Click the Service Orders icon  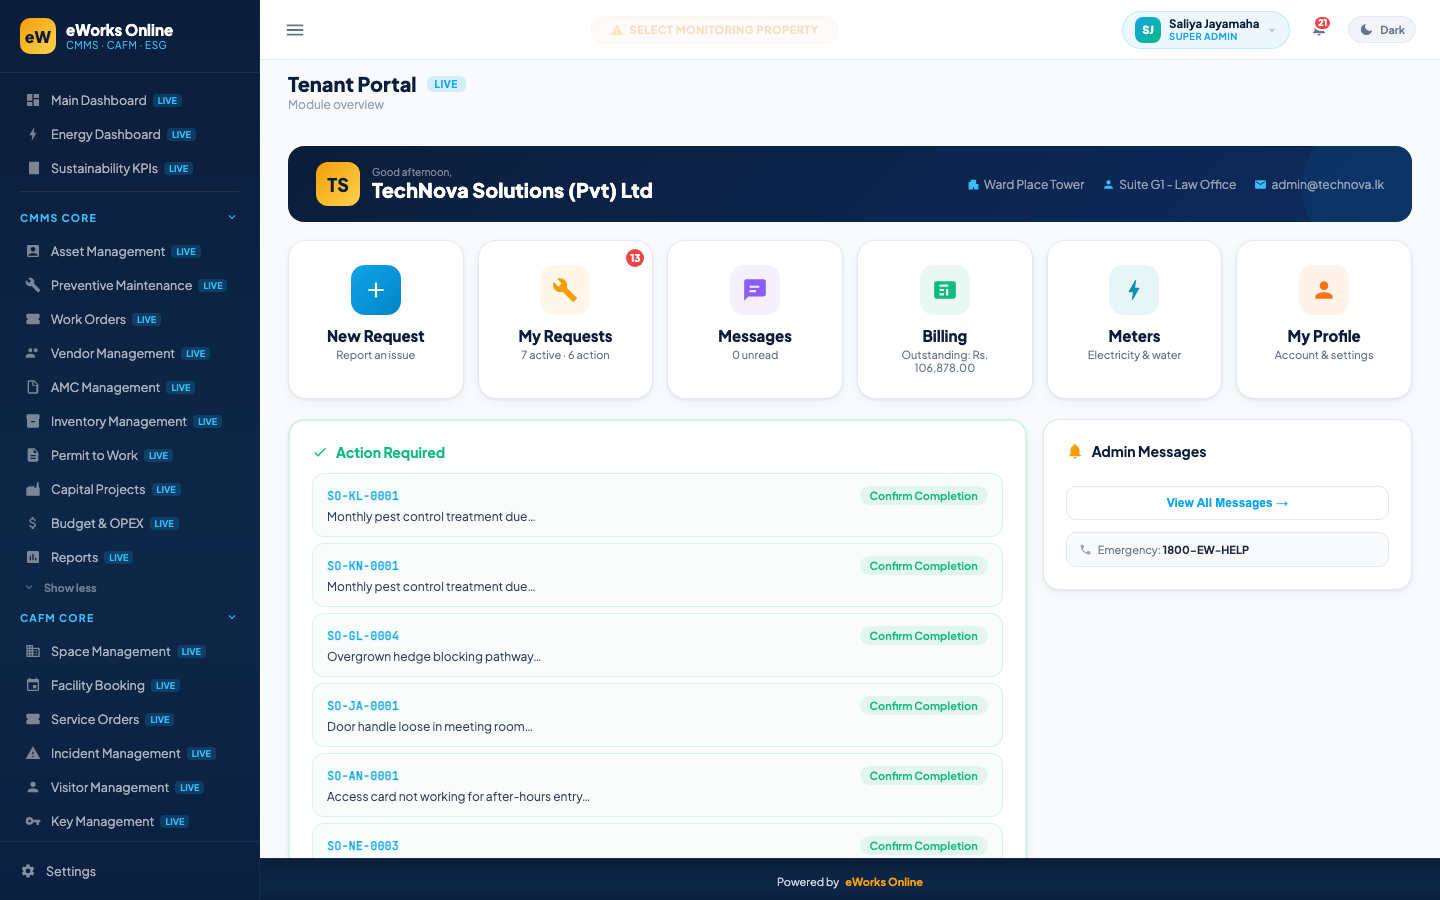pos(33,719)
